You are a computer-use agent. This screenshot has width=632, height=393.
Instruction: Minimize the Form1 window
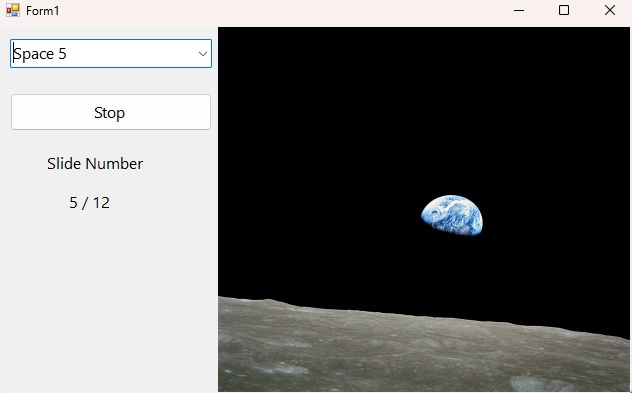[x=519, y=10]
